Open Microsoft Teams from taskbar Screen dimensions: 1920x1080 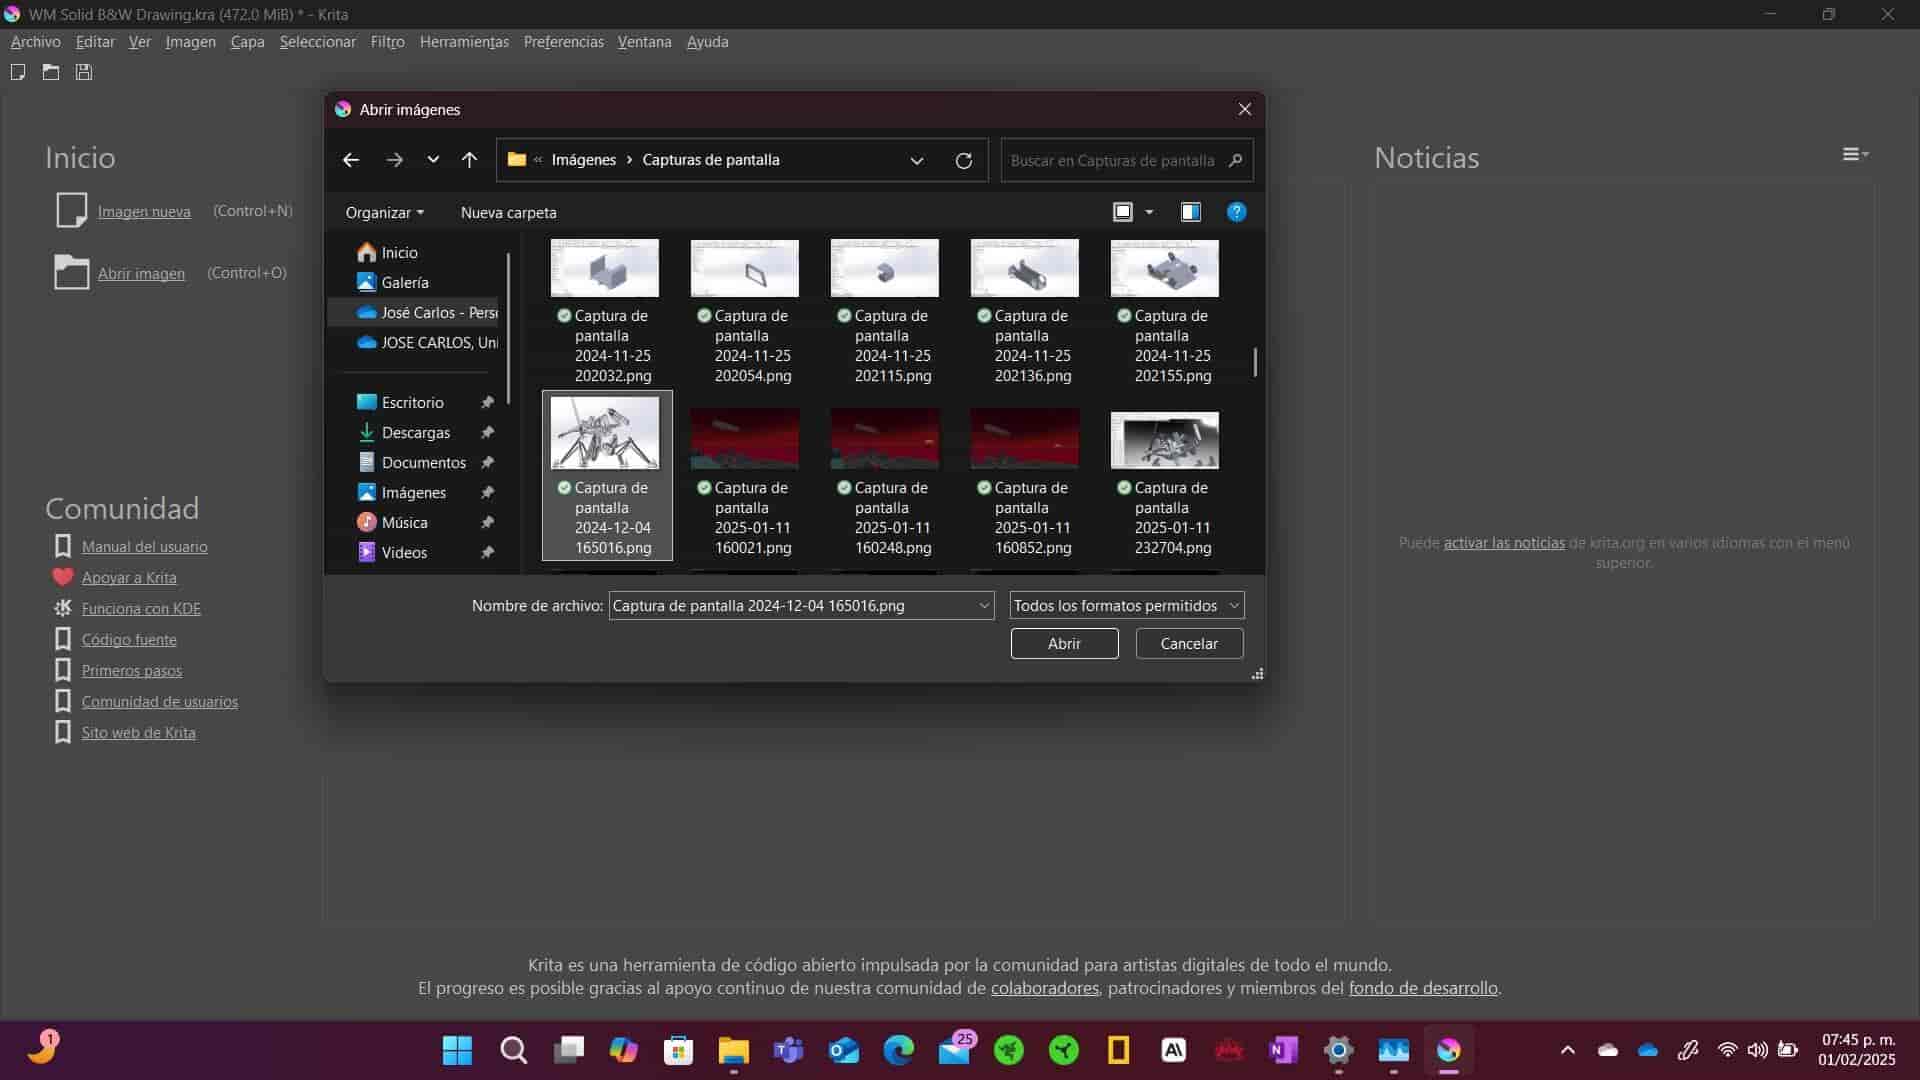pyautogui.click(x=789, y=1050)
